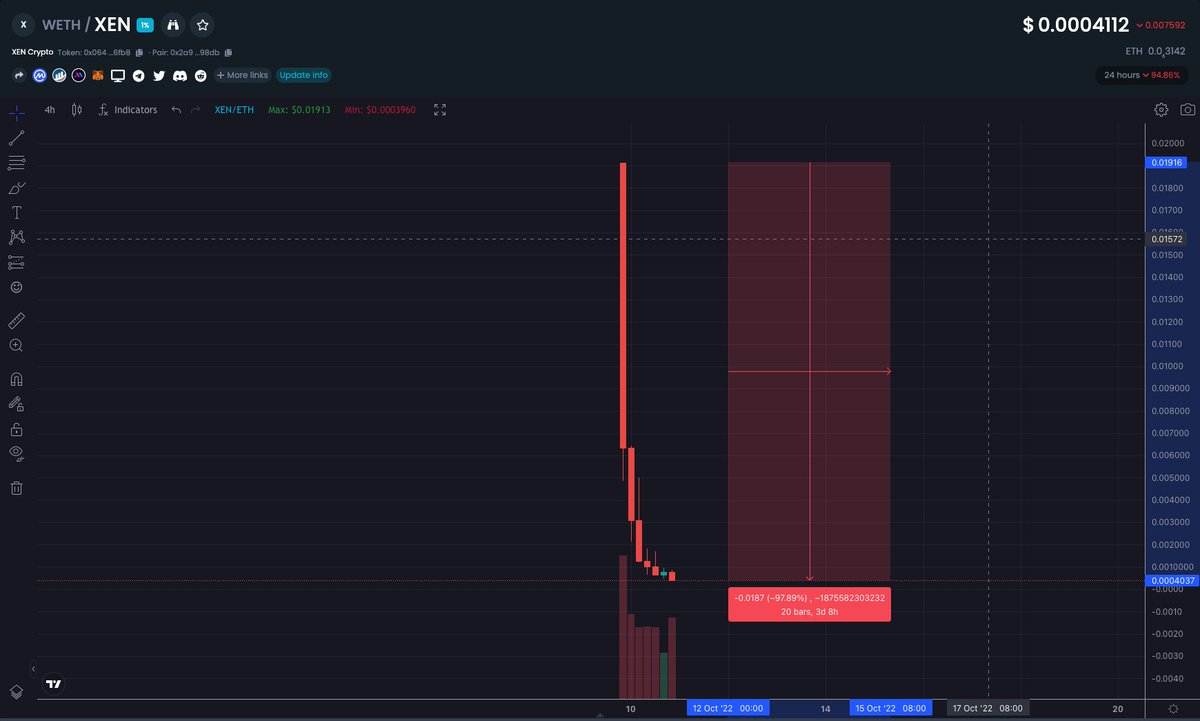Screen dimensions: 1200x721
Task: Select the zoom in tool
Action: tap(16, 345)
